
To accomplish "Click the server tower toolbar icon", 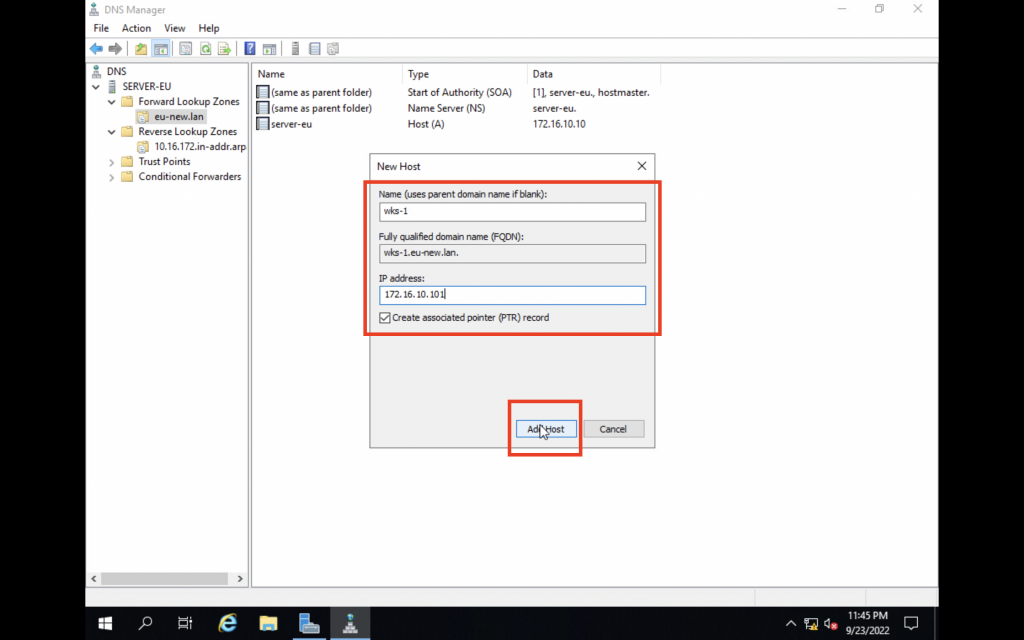I will [295, 48].
